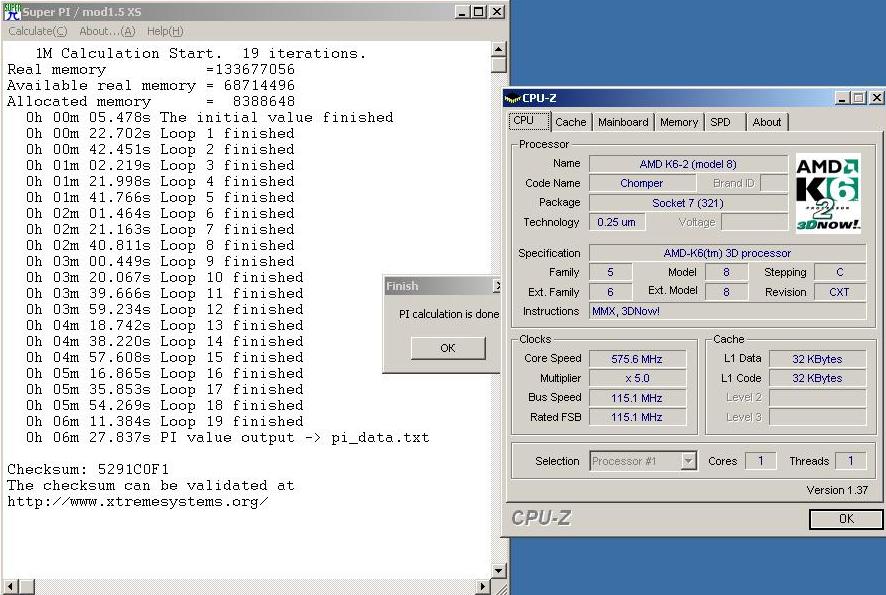The height and width of the screenshot is (595, 886).
Task: Open the Help menu in Super PI
Action: (165, 31)
